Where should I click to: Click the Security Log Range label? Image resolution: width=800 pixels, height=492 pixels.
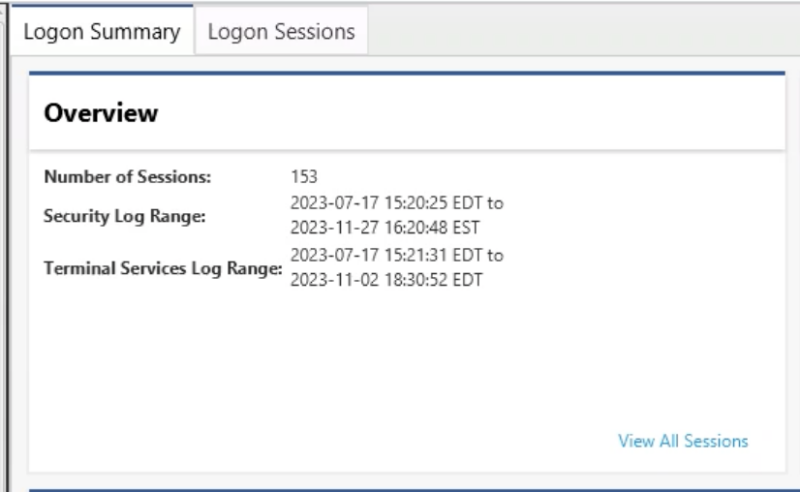point(124,216)
